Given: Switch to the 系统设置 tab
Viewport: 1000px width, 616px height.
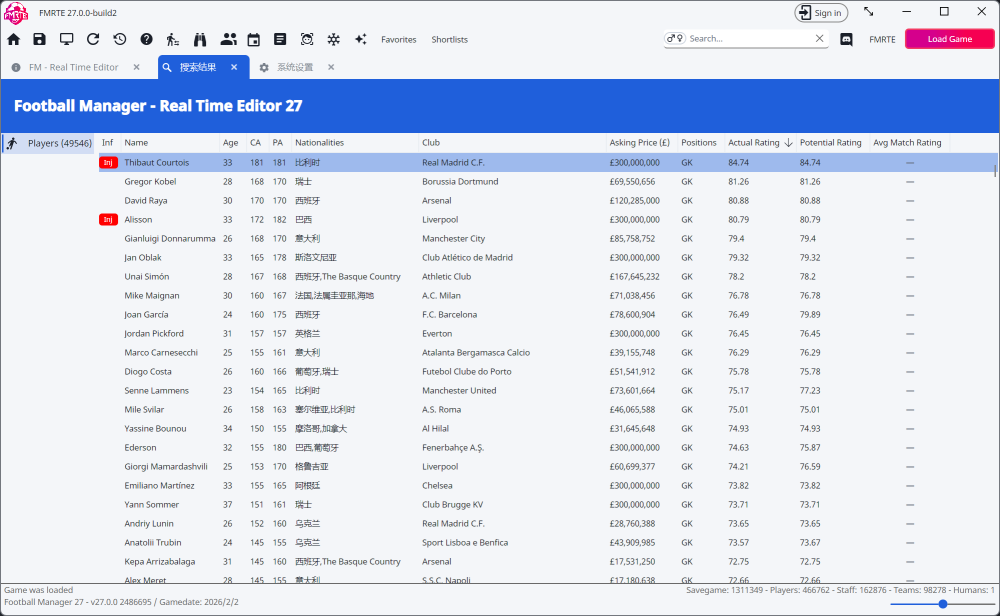Looking at the screenshot, I should click(x=295, y=67).
